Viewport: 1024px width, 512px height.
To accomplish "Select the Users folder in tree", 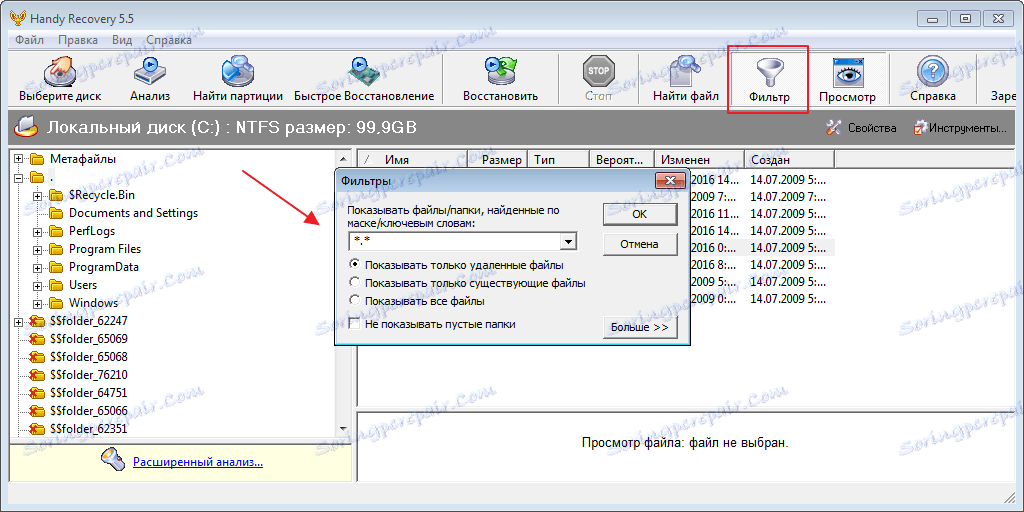I will pyautogui.click(x=83, y=285).
